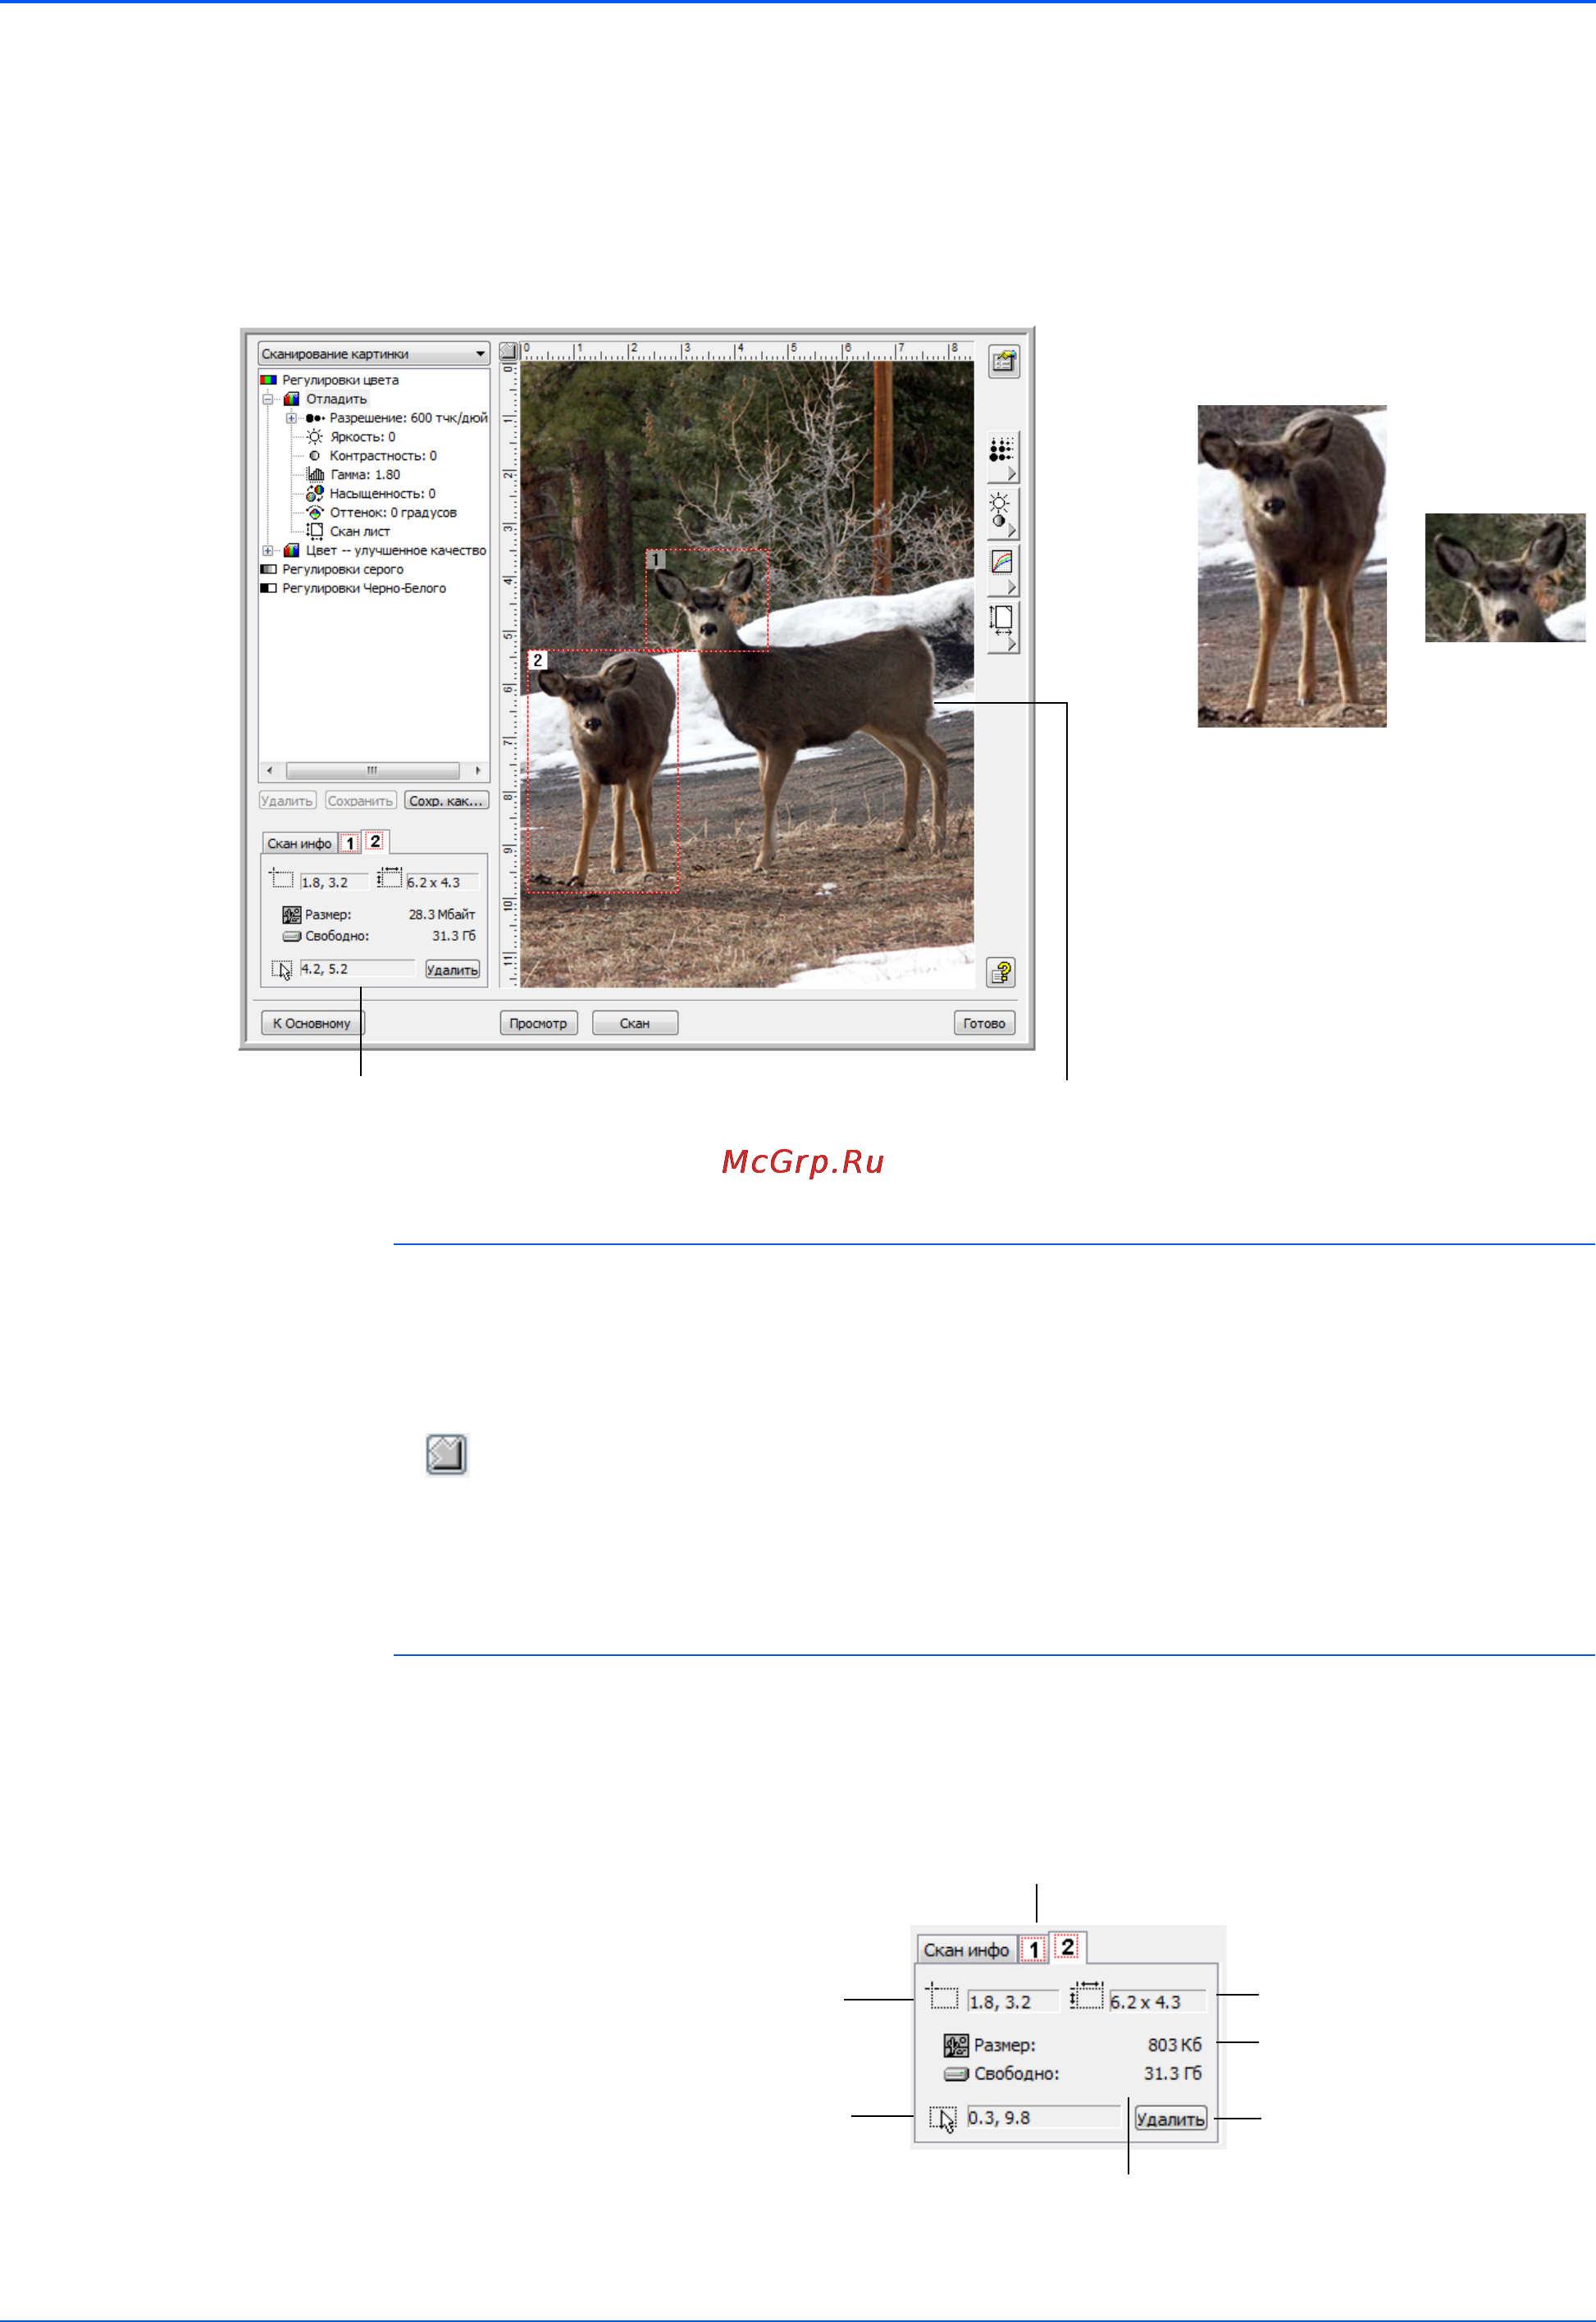Select the Насыщенность: 0 setting

382,494
